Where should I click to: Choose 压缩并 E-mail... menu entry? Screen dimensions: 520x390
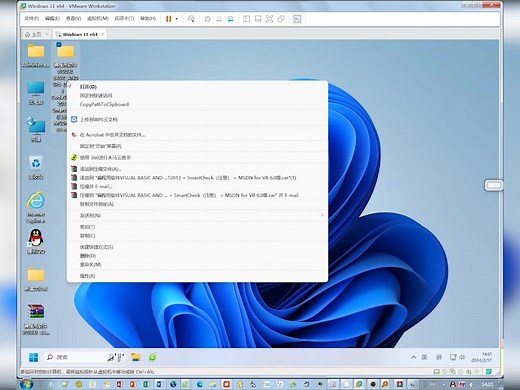197,186
